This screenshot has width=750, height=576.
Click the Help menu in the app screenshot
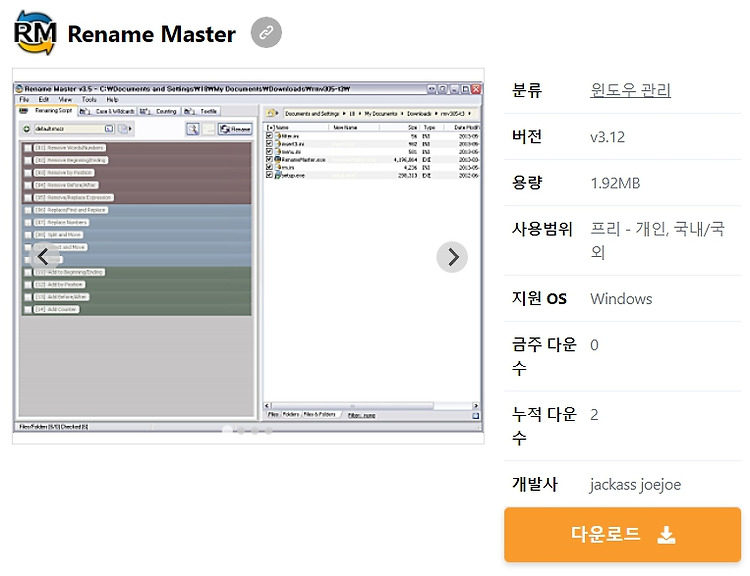tap(112, 100)
